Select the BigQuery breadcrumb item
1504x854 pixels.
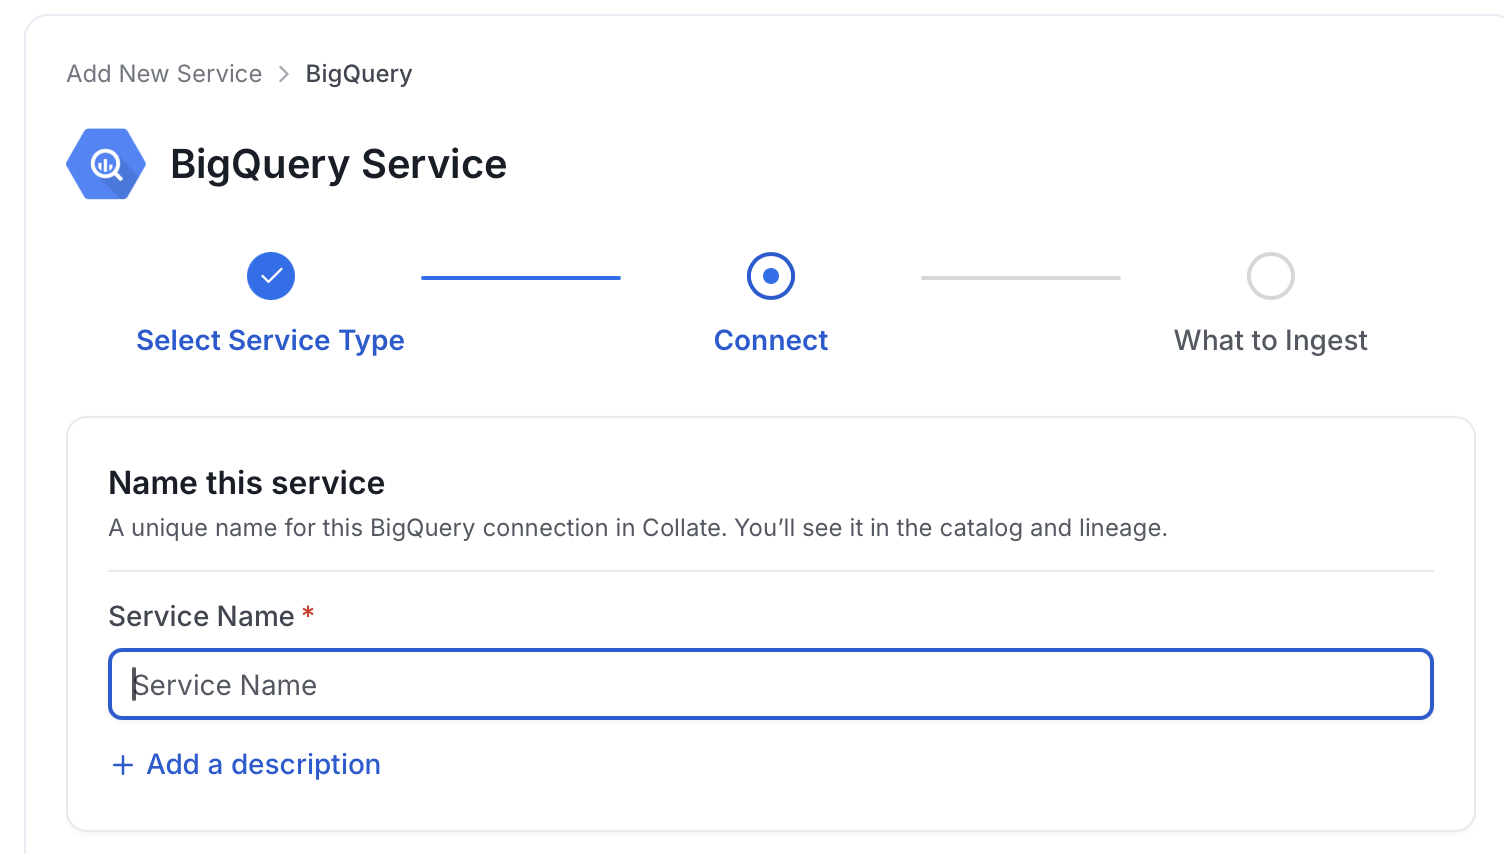pos(359,74)
